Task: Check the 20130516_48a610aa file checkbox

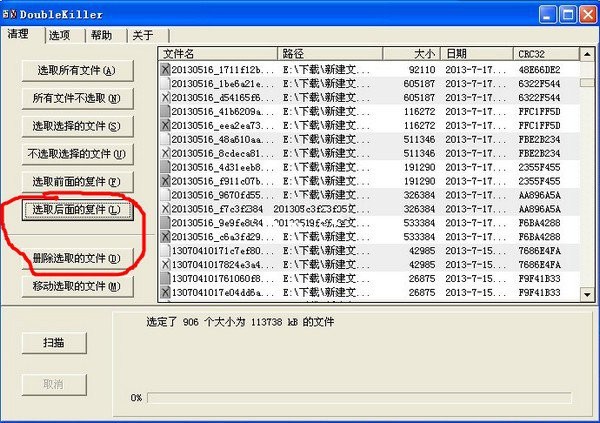Action: 165,139
